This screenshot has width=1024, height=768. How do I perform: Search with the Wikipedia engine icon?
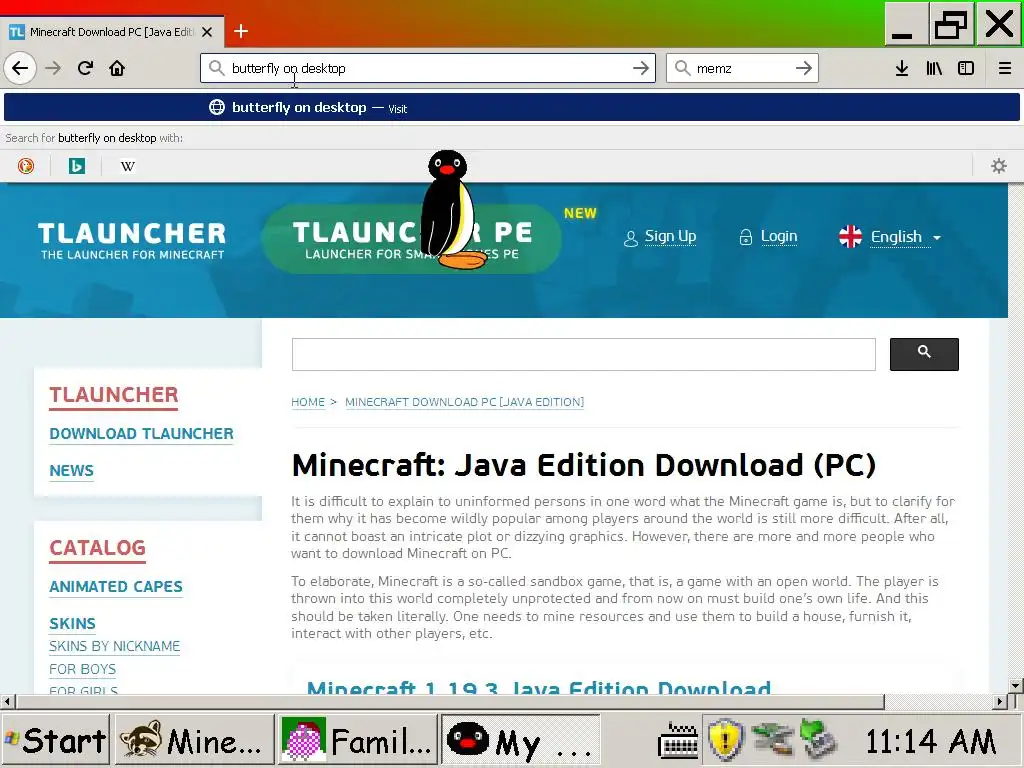pyautogui.click(x=128, y=166)
